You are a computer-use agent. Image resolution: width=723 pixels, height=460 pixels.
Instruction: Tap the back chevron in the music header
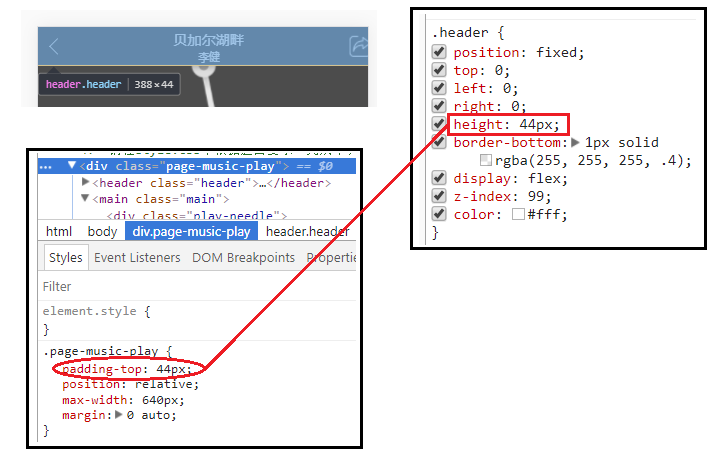pos(54,46)
